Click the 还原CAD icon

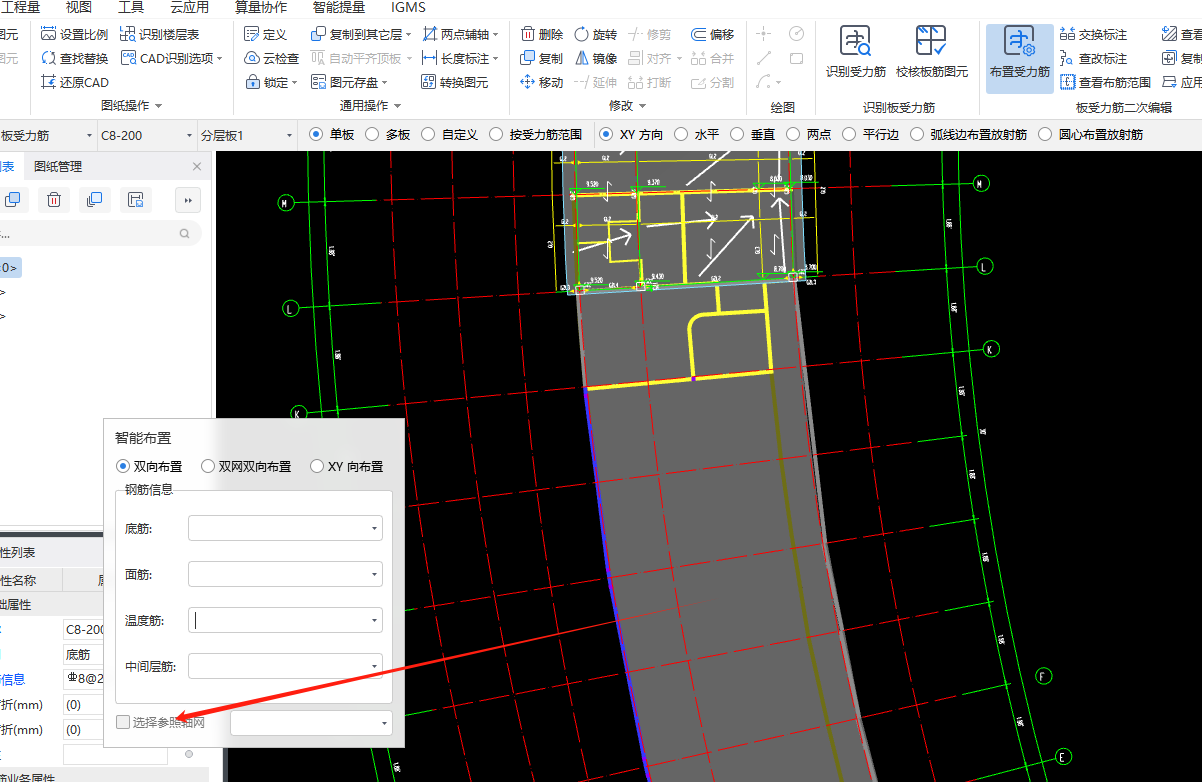49,82
